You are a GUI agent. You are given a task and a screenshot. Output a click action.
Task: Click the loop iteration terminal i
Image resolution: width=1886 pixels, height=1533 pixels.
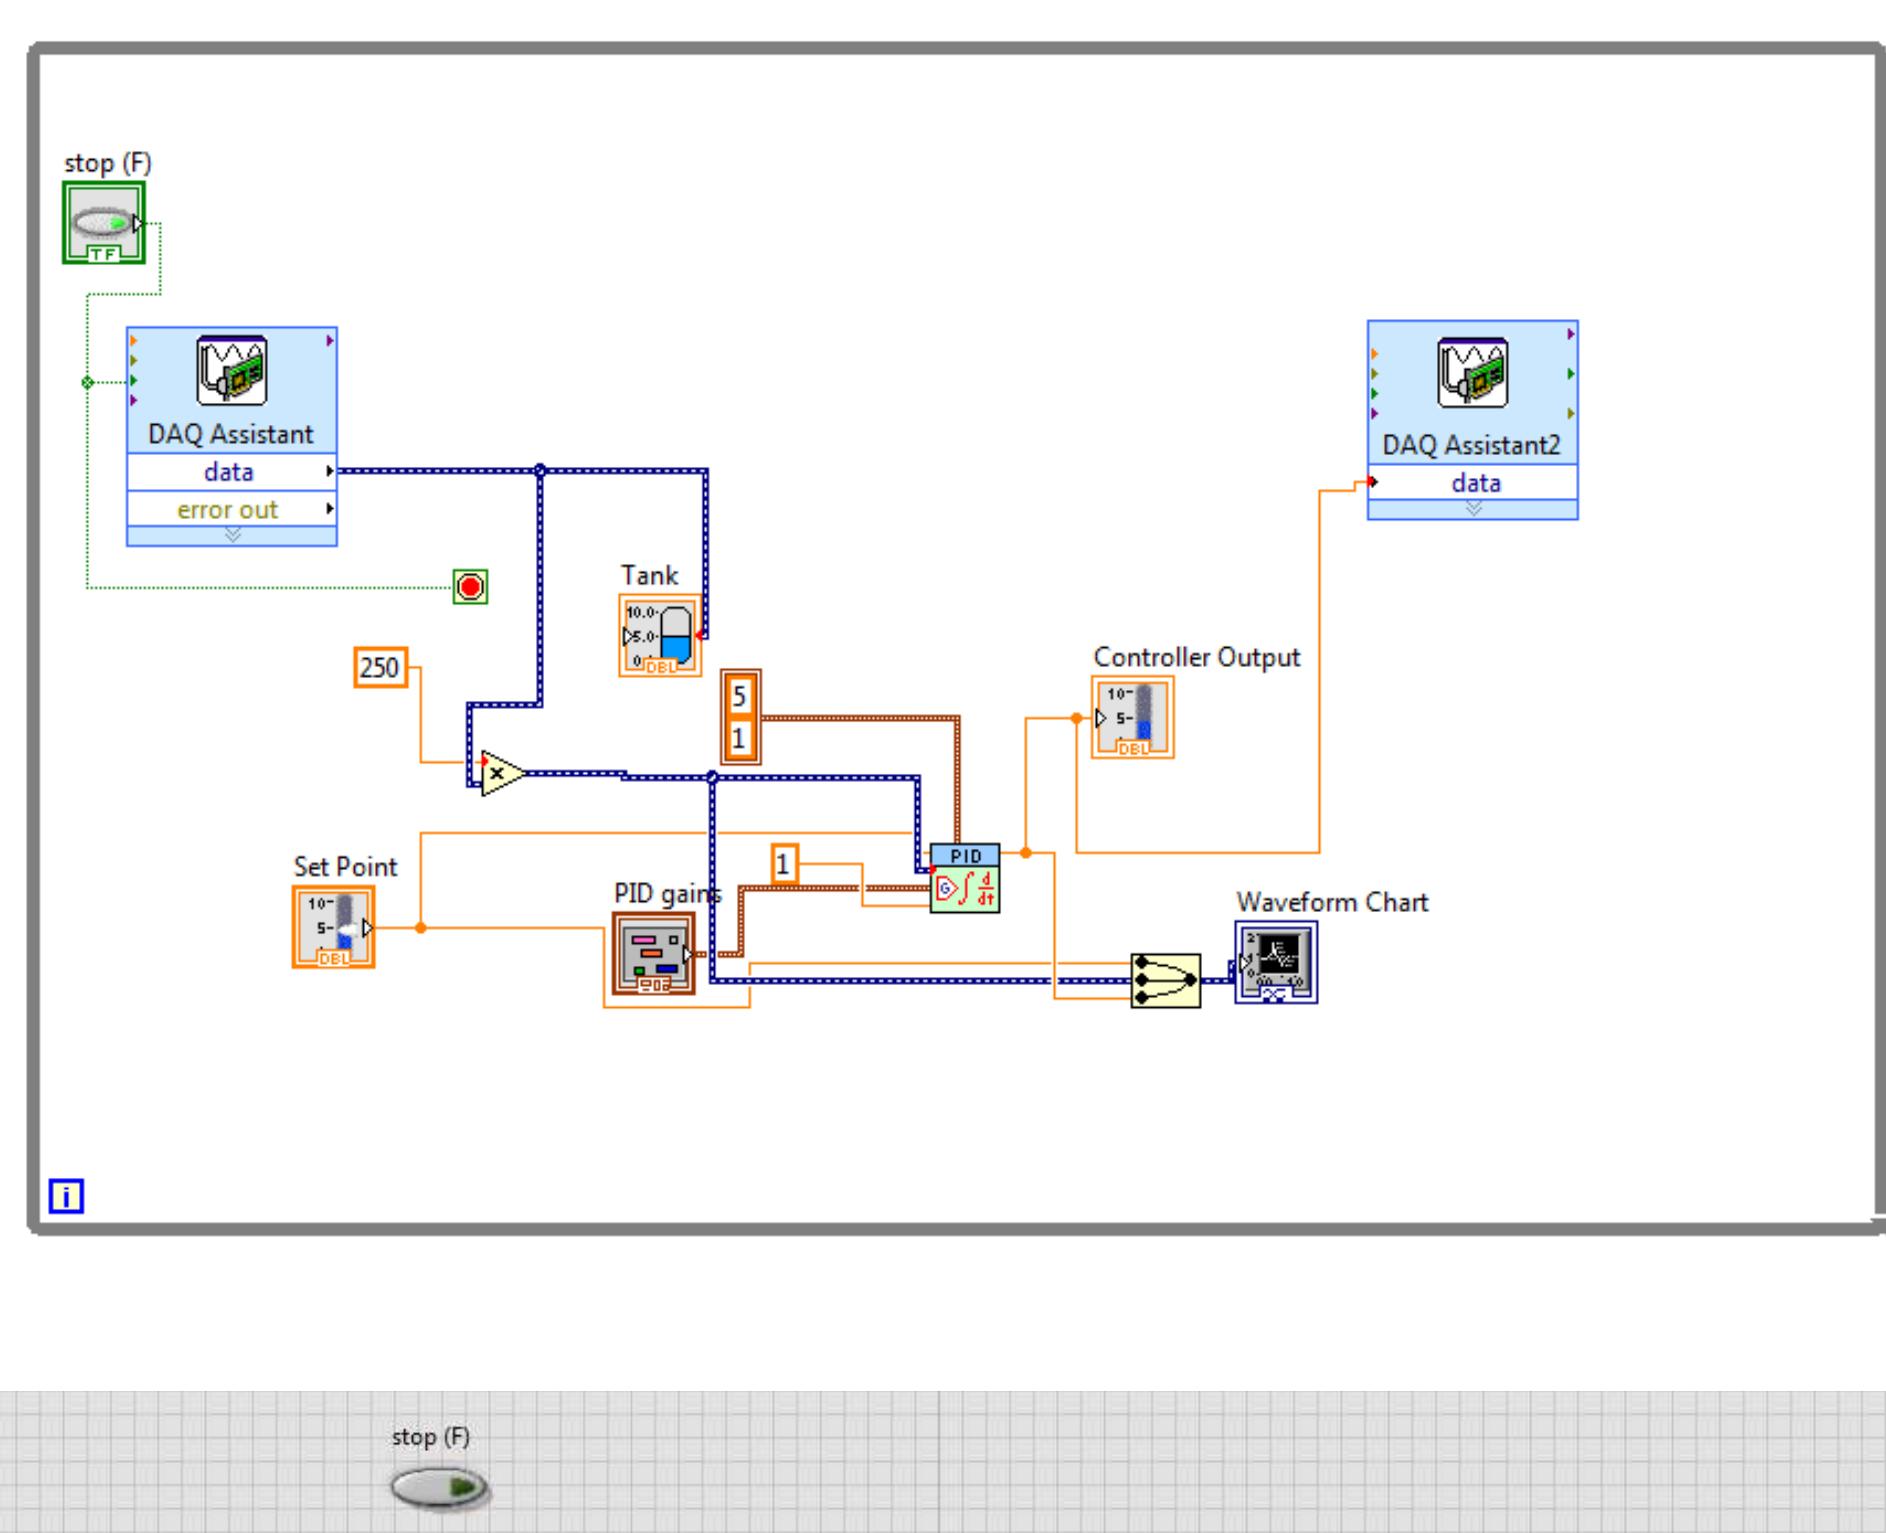tap(66, 1196)
